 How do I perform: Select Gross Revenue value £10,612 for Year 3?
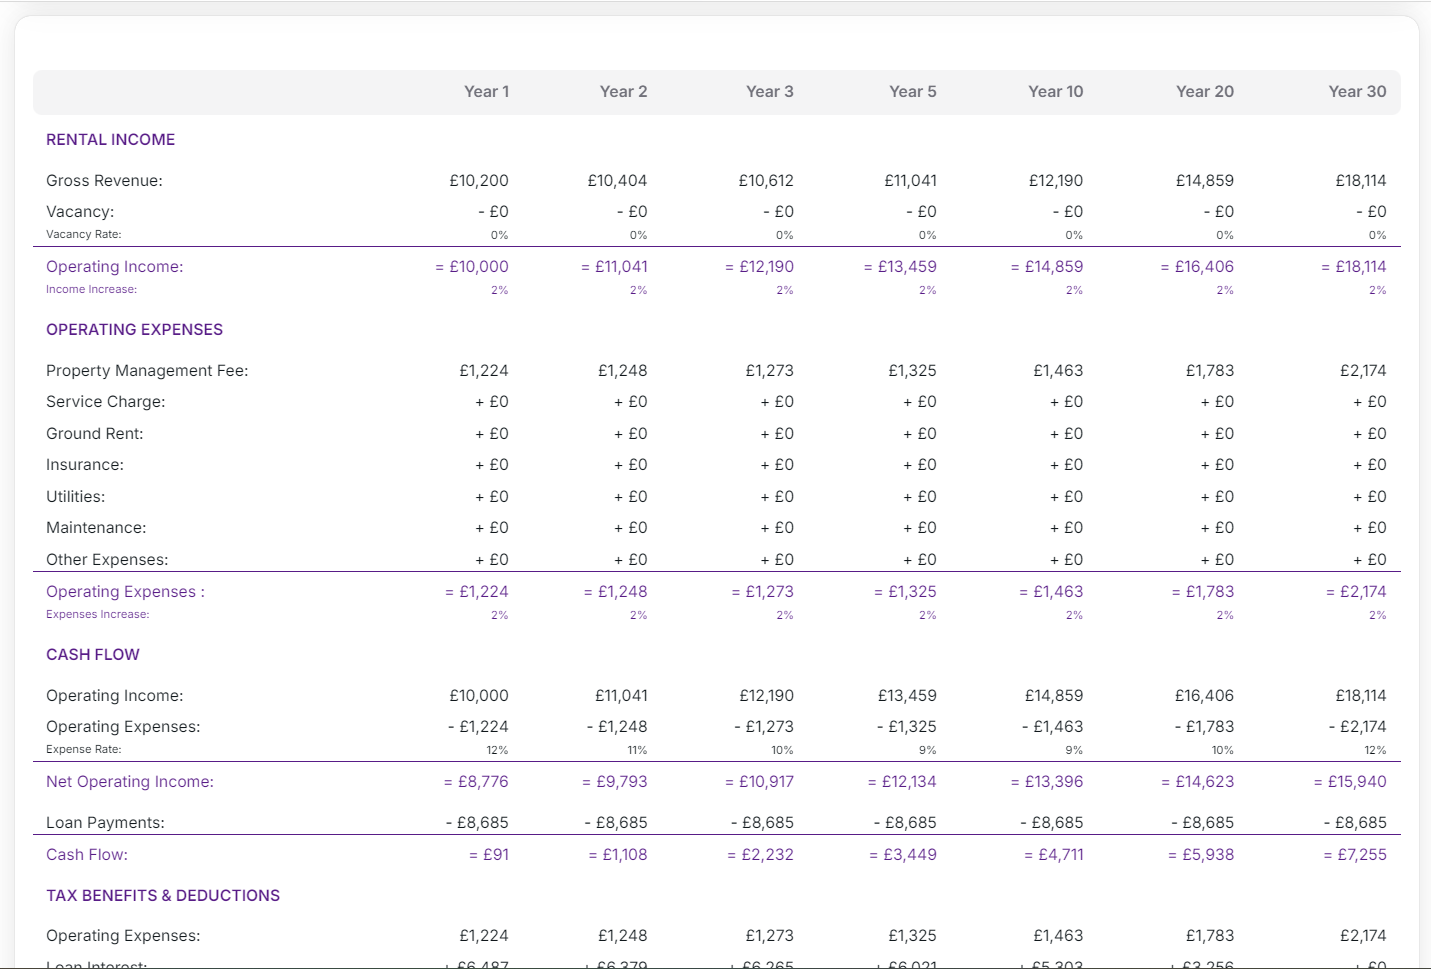click(766, 181)
